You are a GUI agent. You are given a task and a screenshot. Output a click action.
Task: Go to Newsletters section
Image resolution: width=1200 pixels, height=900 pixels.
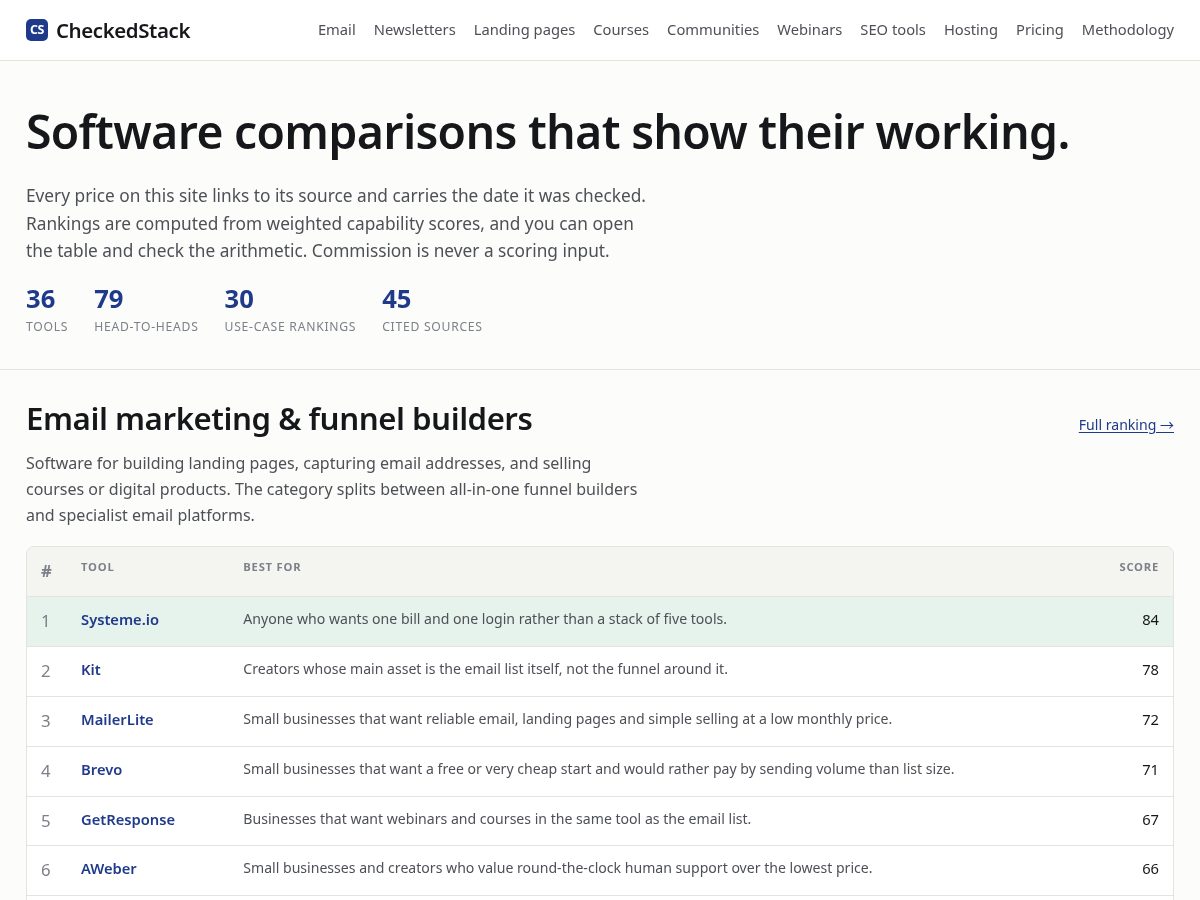(x=415, y=30)
